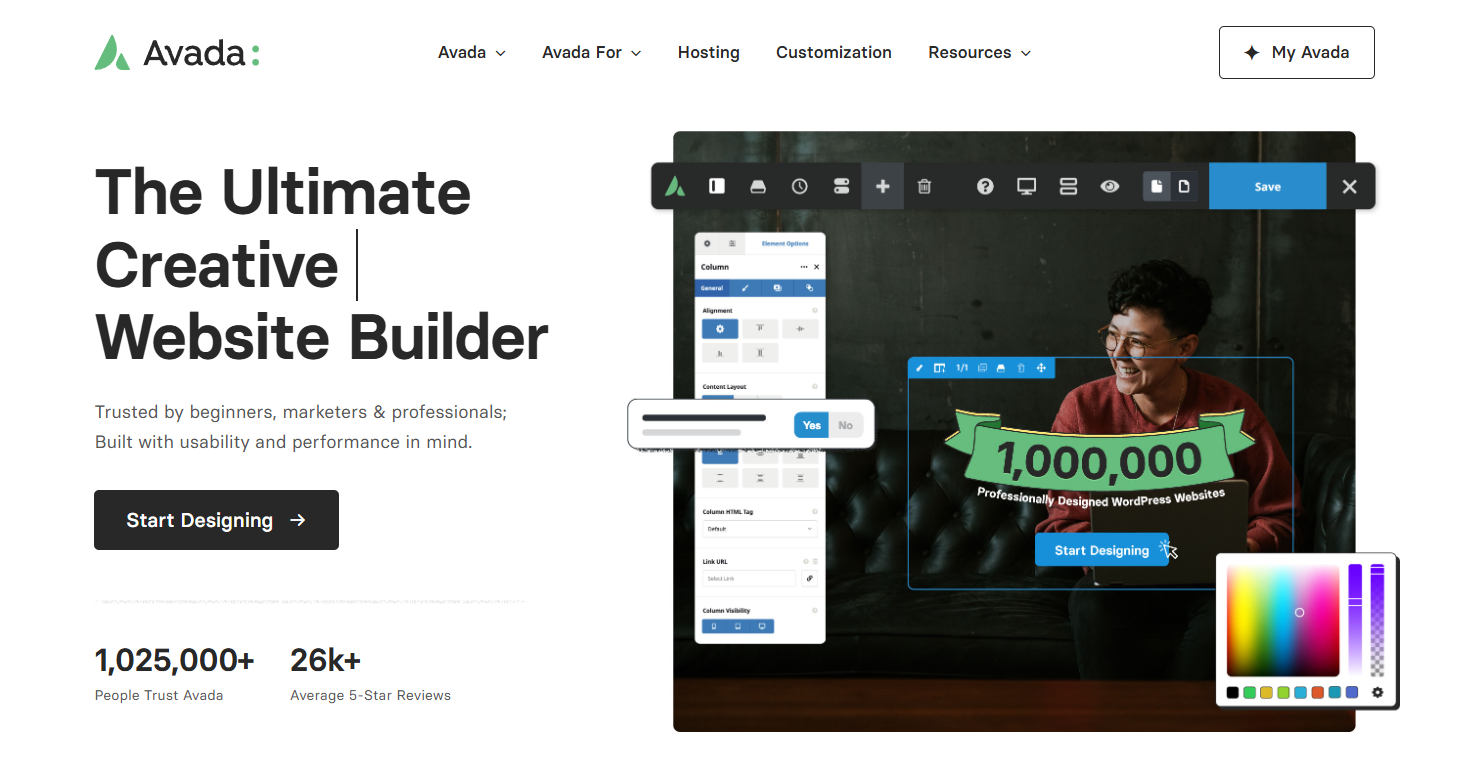Select the No toggle option
The width and height of the screenshot is (1477, 784).
(x=845, y=425)
